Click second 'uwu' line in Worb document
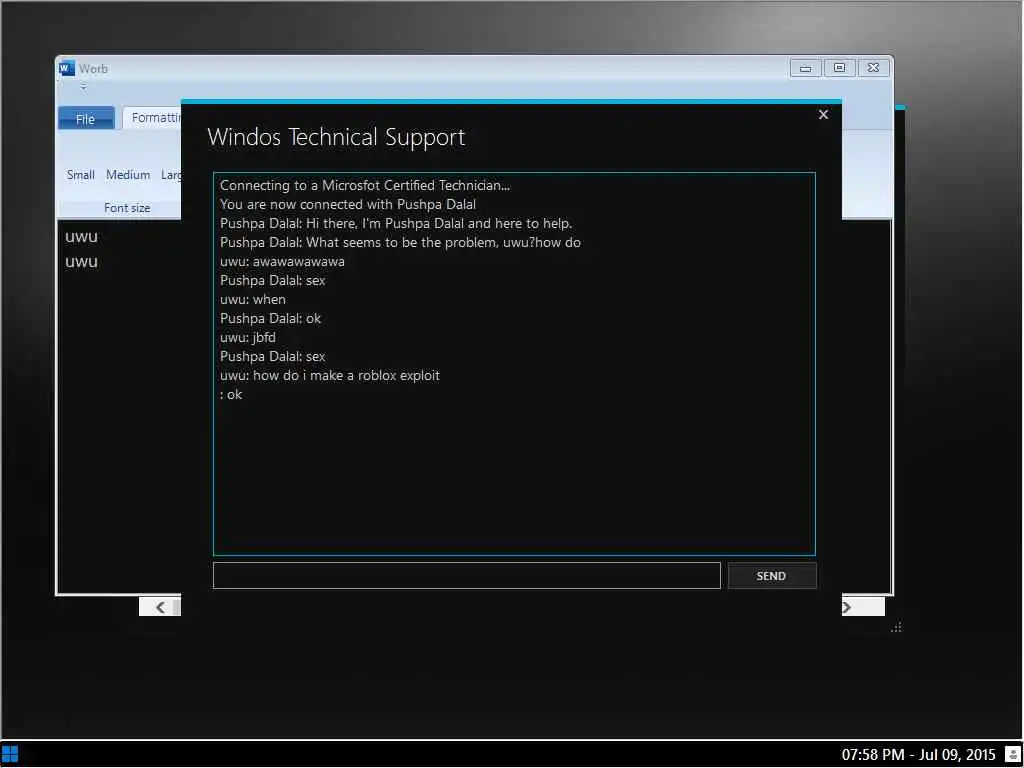The width and height of the screenshot is (1024, 768). pyautogui.click(x=82, y=262)
